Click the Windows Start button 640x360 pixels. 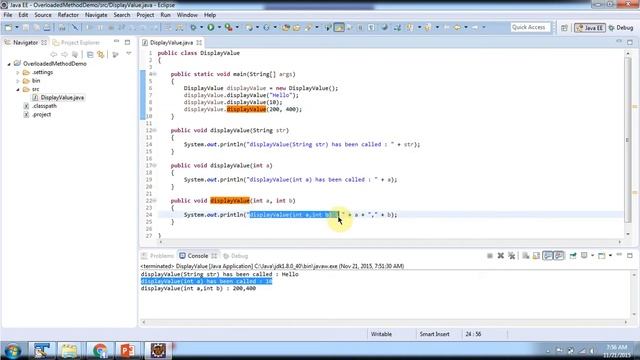point(13,351)
